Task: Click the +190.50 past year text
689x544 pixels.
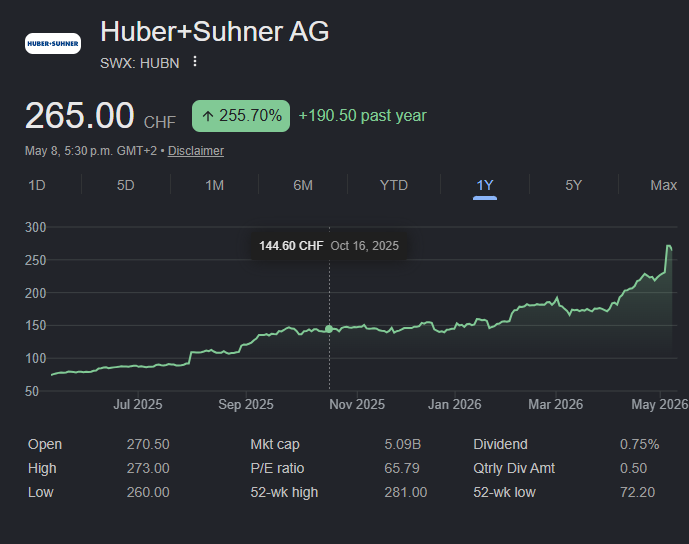Action: (363, 116)
